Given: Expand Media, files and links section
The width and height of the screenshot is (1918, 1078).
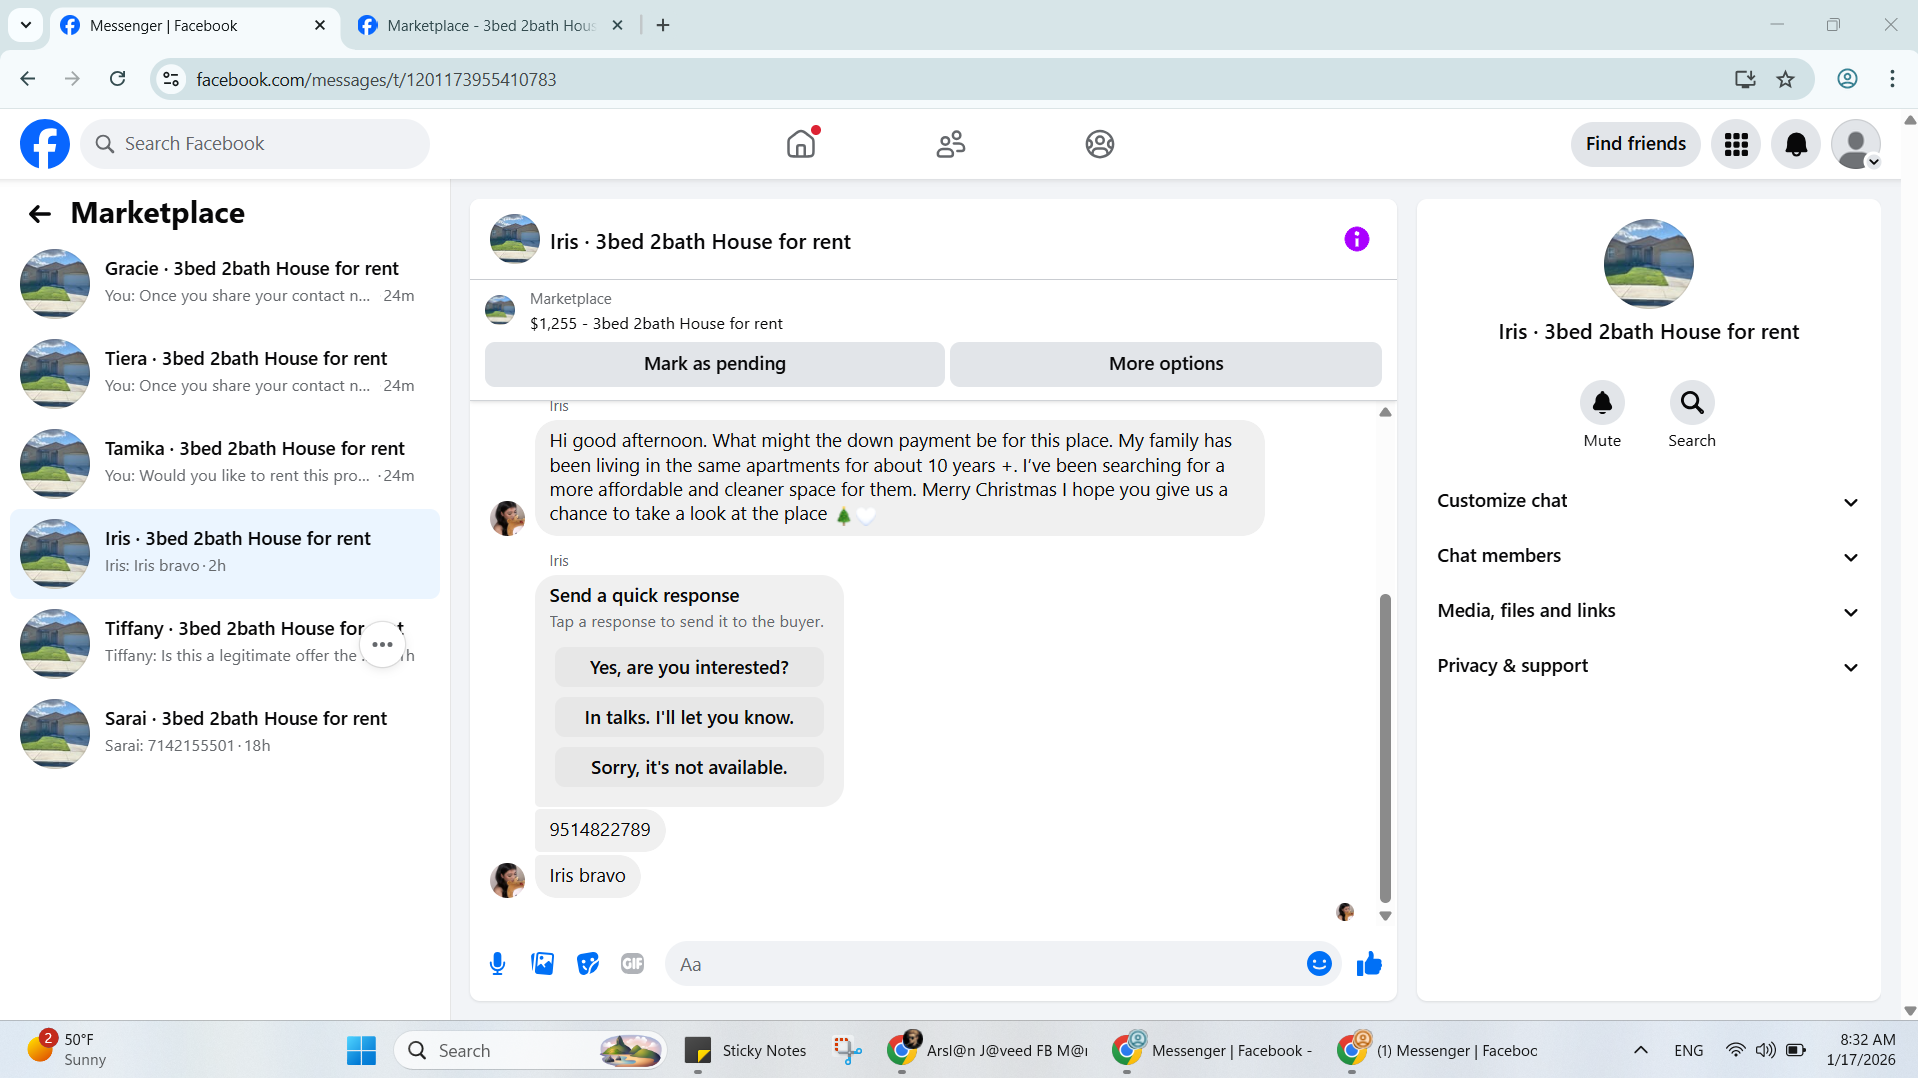Looking at the screenshot, I should pos(1648,611).
